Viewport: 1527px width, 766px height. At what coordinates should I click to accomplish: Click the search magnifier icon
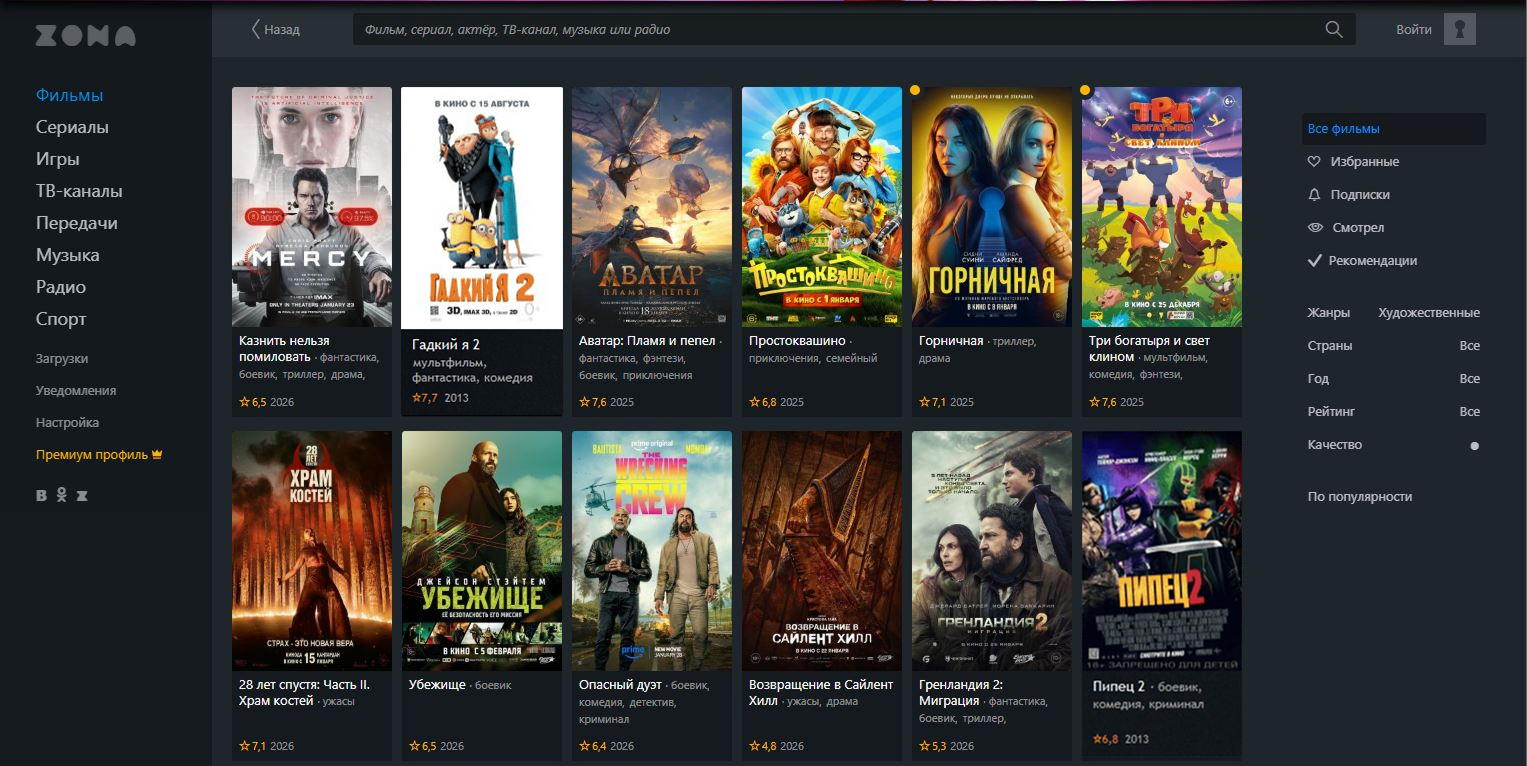[1333, 30]
